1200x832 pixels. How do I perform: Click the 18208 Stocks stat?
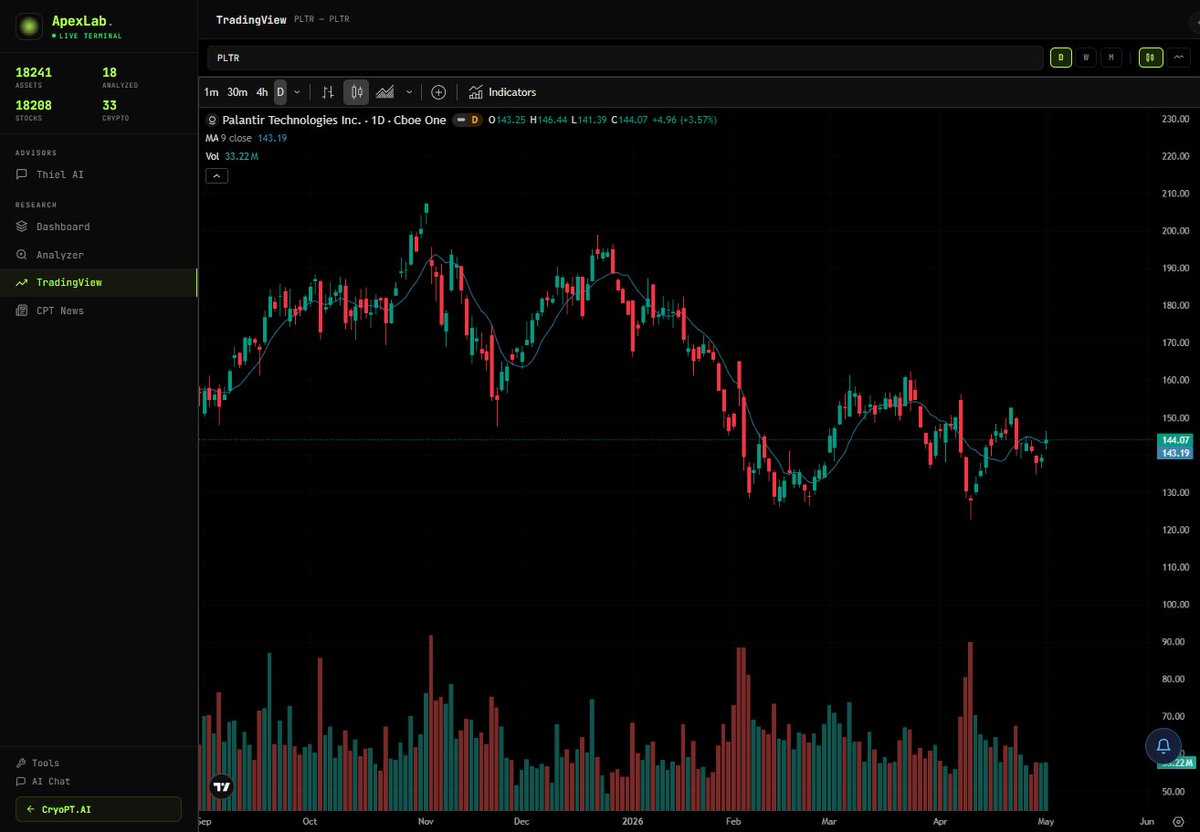[34, 109]
